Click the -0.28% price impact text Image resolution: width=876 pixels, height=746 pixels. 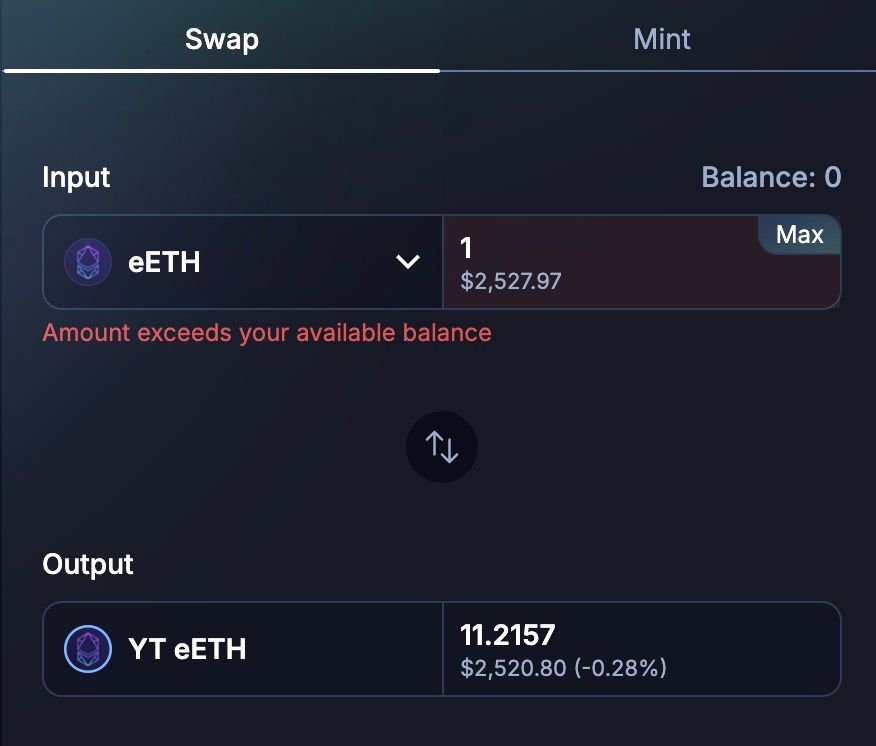[x=621, y=667]
